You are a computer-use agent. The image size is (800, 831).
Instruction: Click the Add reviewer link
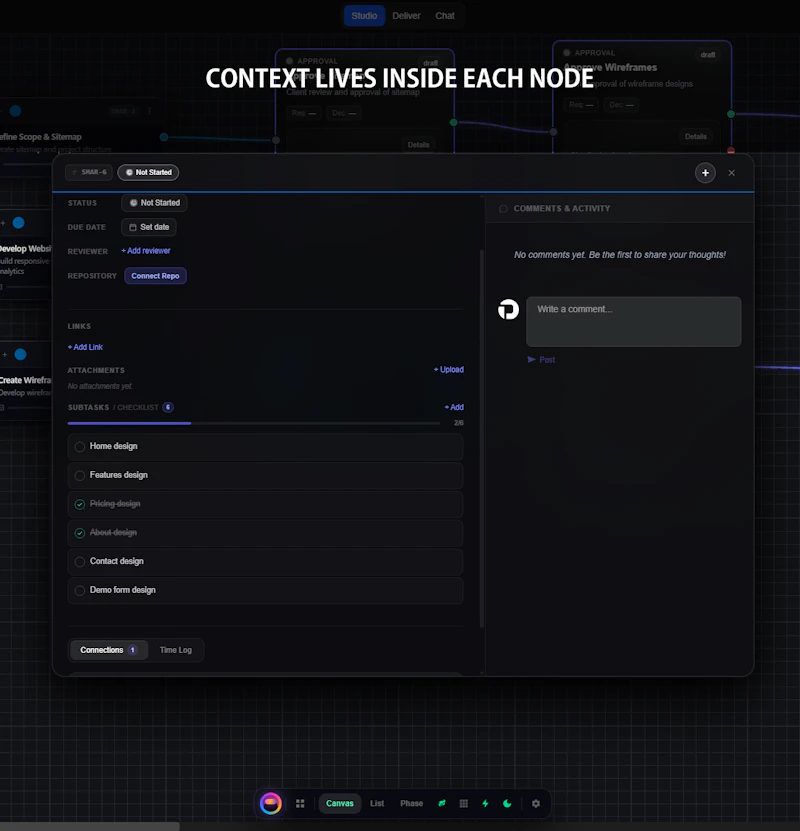coord(146,251)
